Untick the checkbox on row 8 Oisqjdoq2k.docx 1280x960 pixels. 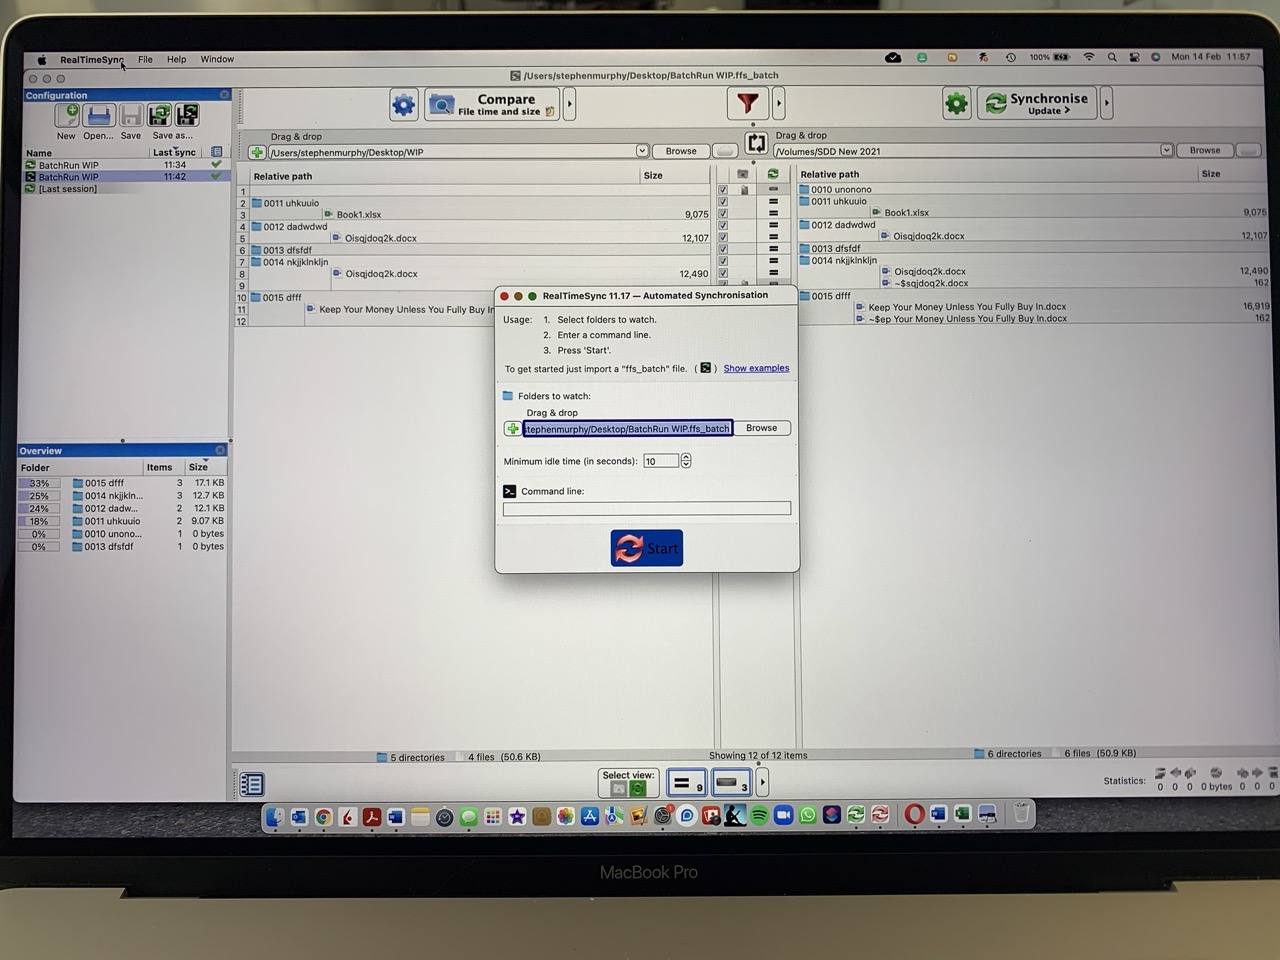pos(723,273)
